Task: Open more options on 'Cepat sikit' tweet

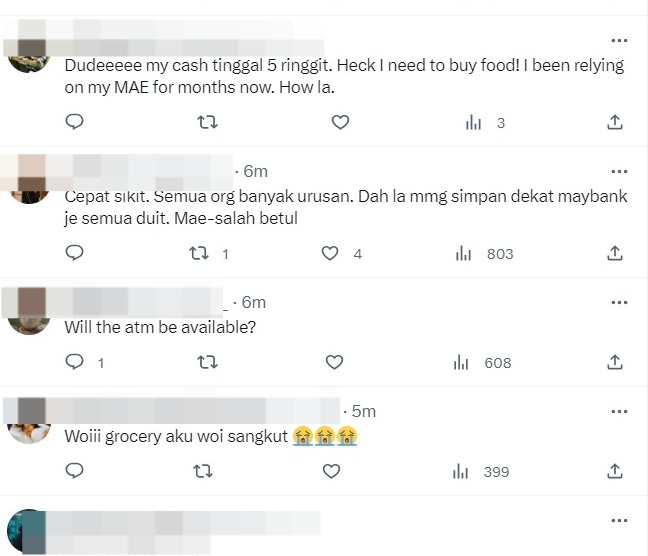Action: [x=619, y=171]
